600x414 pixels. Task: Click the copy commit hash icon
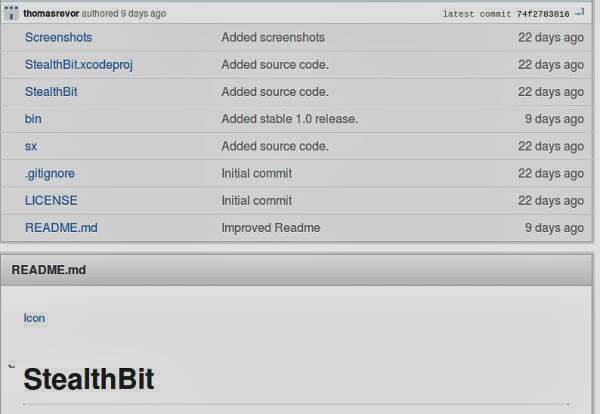pos(580,14)
